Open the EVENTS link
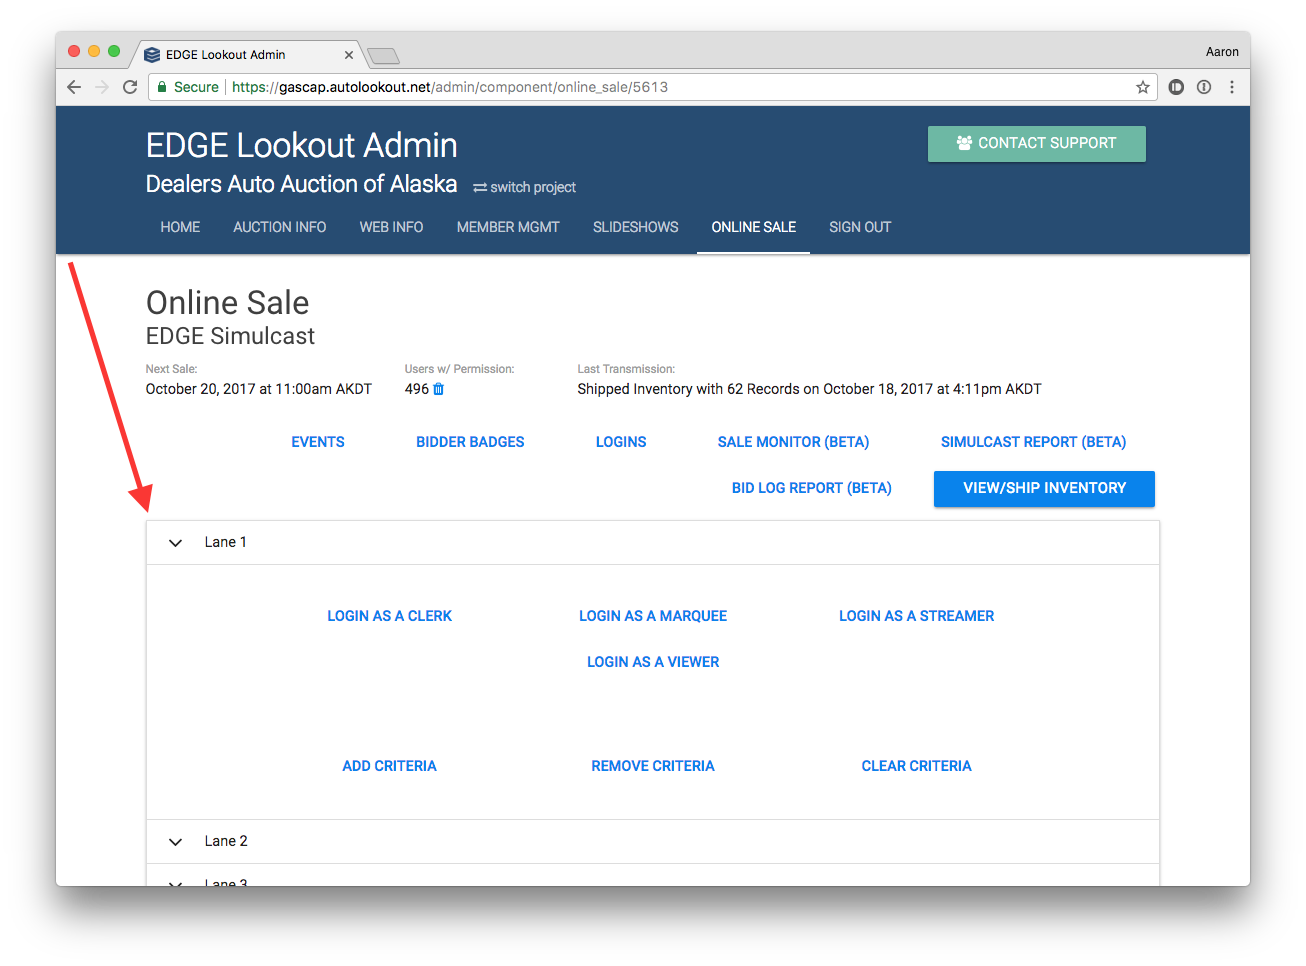The width and height of the screenshot is (1306, 966). pos(318,442)
